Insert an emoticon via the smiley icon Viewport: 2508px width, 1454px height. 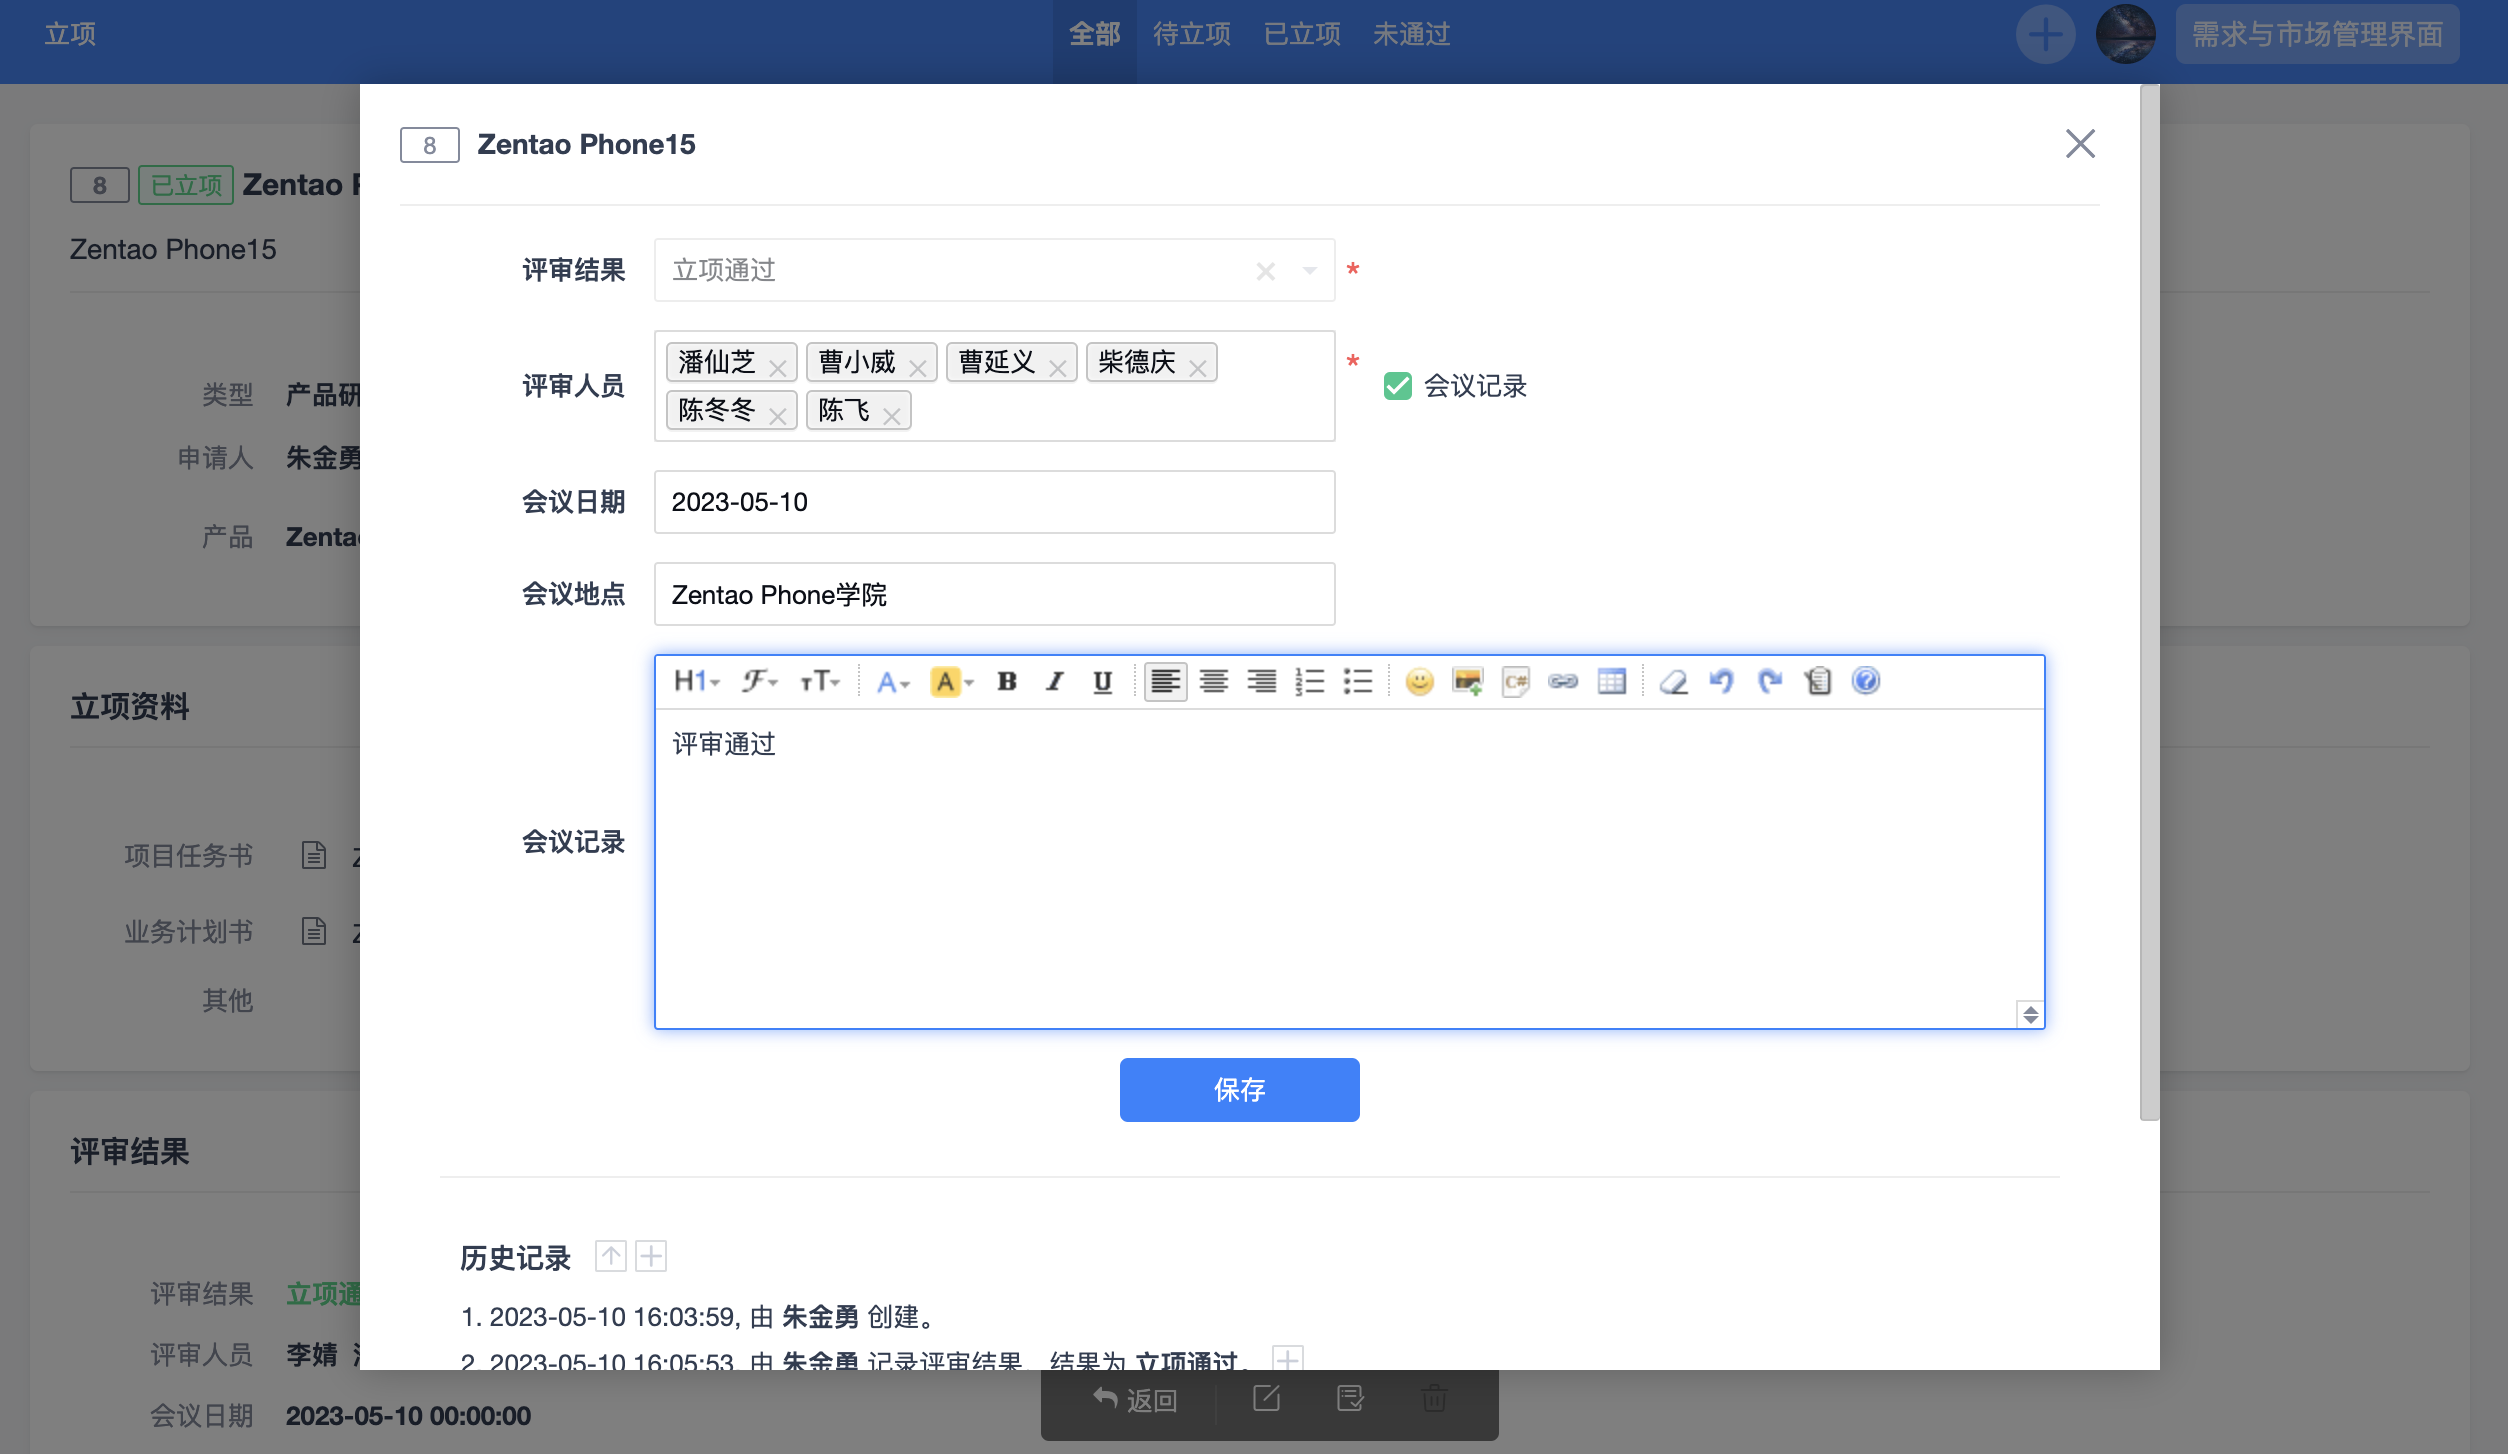[1419, 682]
